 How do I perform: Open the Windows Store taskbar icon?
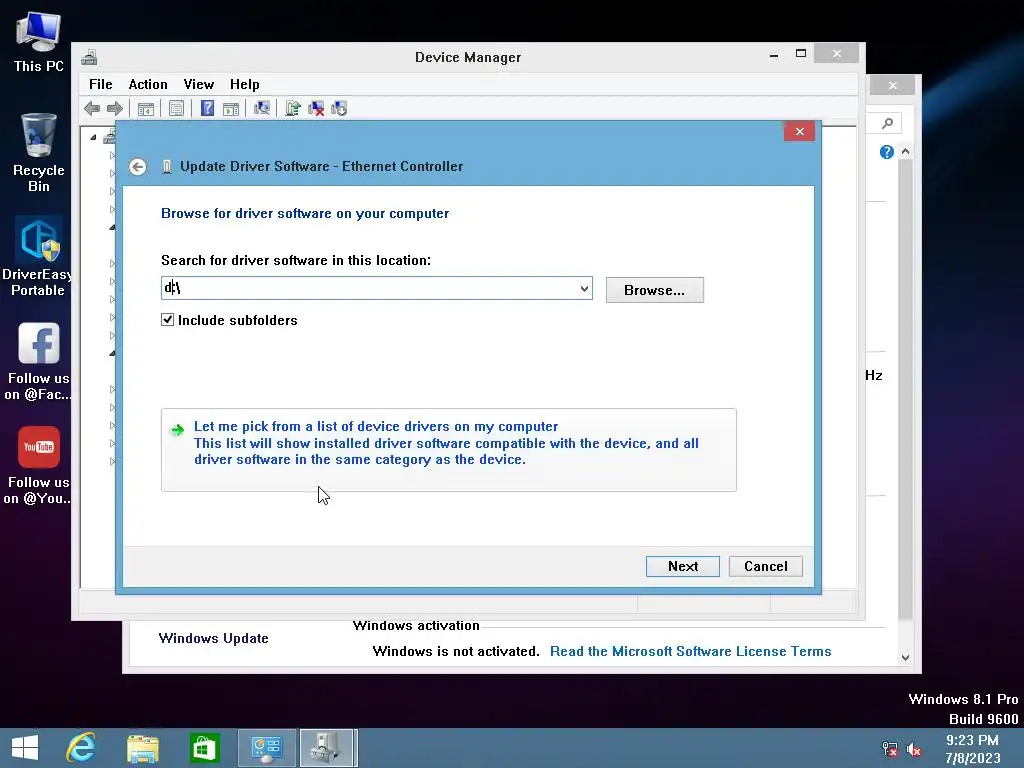[x=204, y=748]
